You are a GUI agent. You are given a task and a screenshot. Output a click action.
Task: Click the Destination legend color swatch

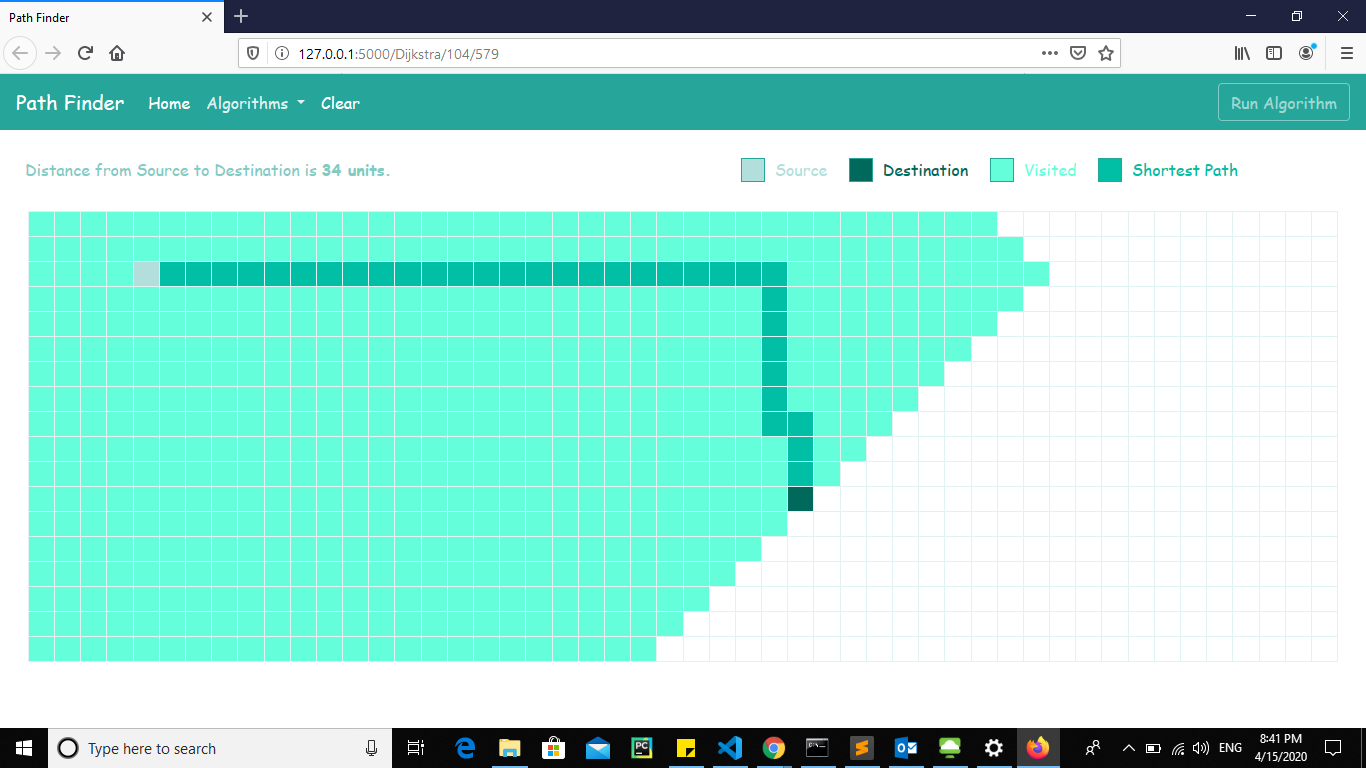click(861, 170)
